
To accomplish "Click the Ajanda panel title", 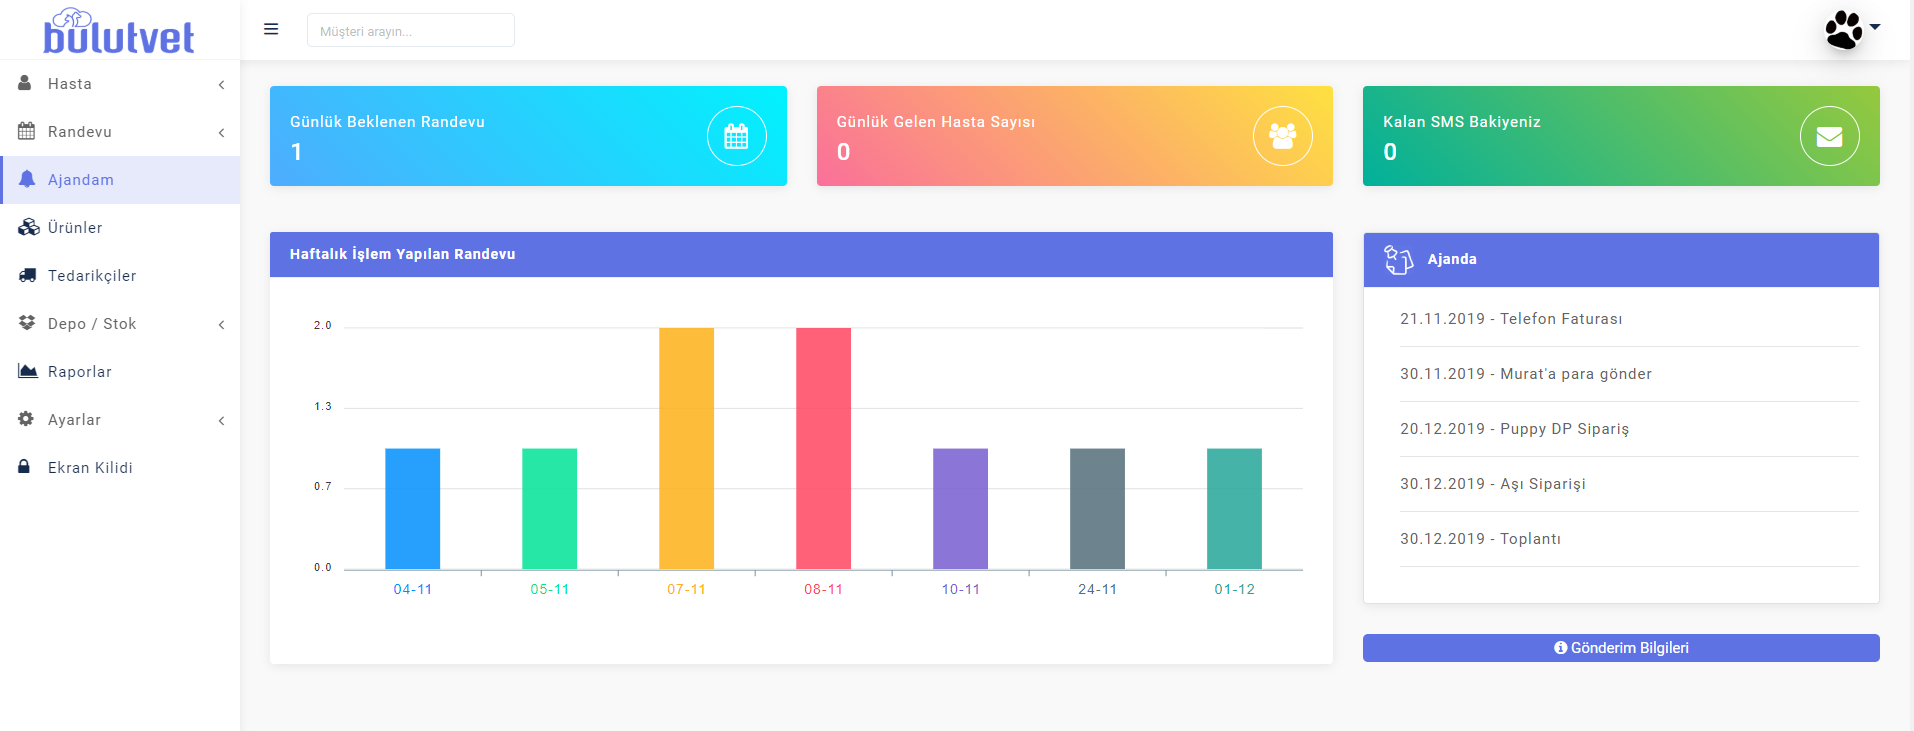I will point(1452,259).
